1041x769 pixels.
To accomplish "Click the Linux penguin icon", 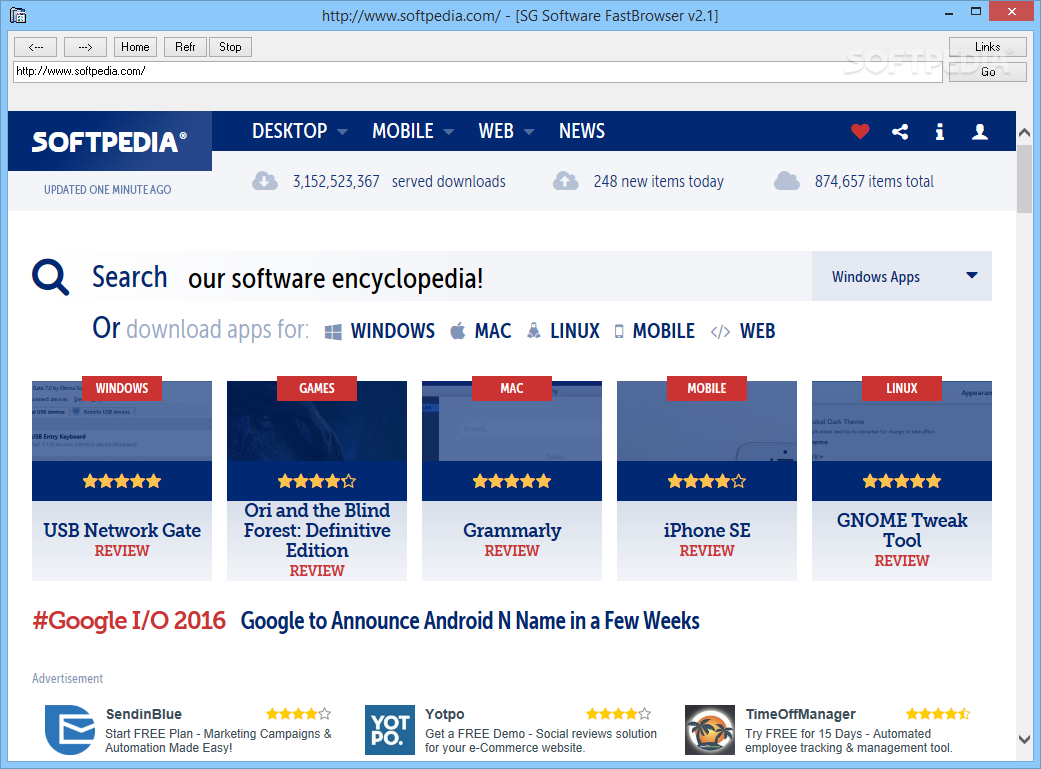I will click(533, 331).
